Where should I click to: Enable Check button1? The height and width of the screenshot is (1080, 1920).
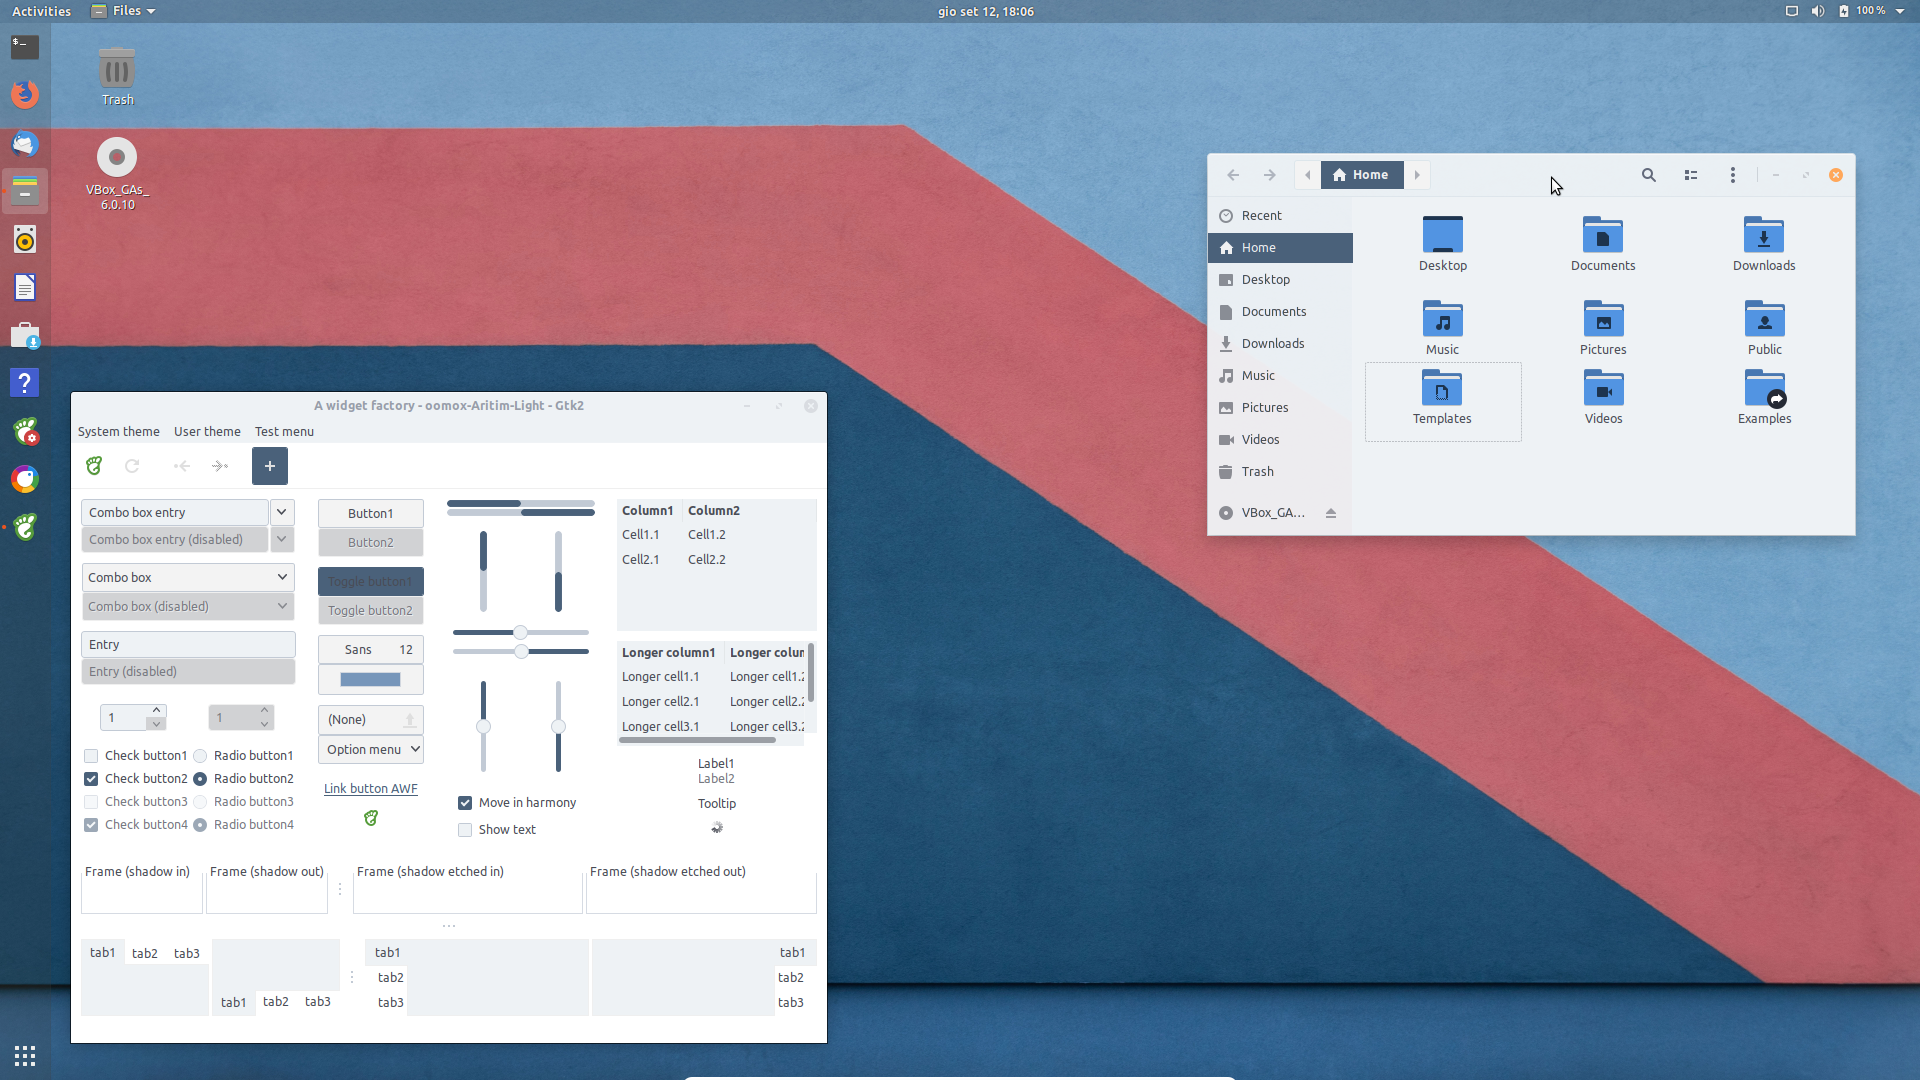pyautogui.click(x=91, y=756)
